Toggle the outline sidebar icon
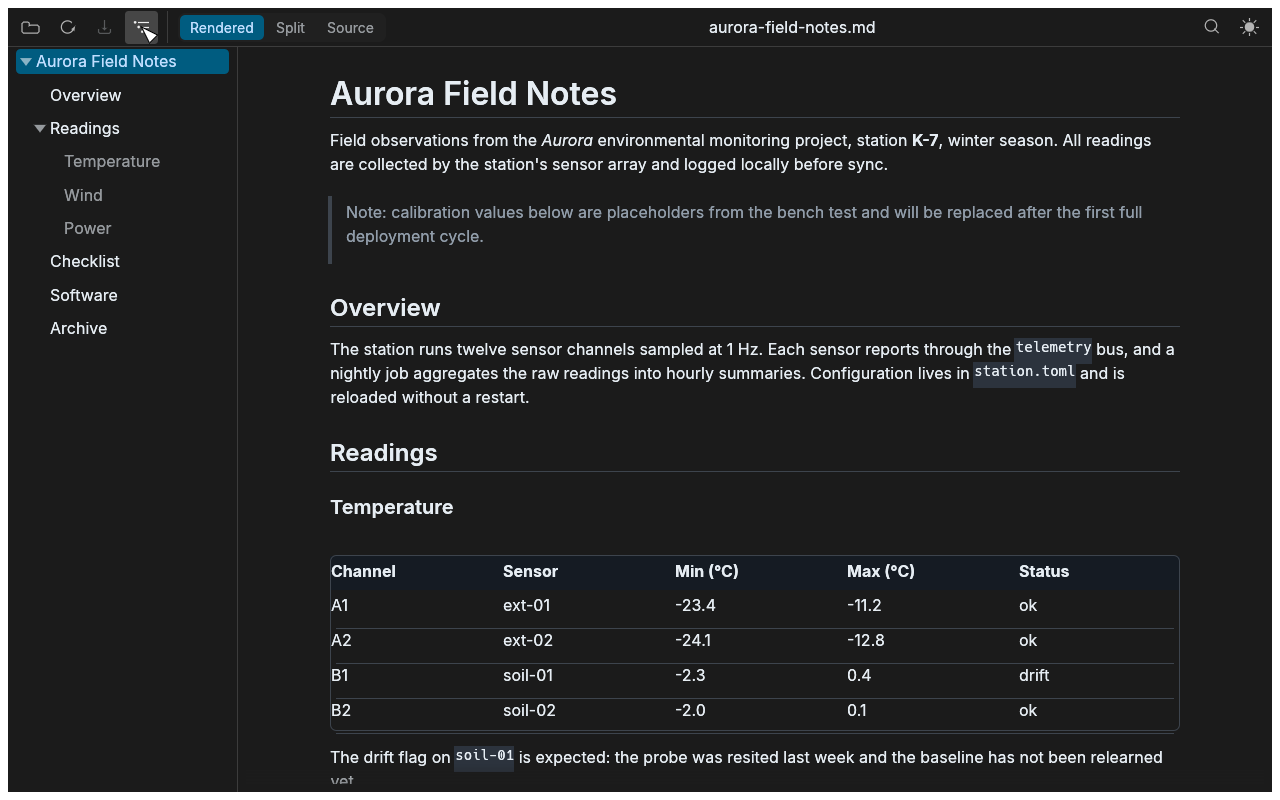Image resolution: width=1280 pixels, height=800 pixels. click(x=141, y=28)
